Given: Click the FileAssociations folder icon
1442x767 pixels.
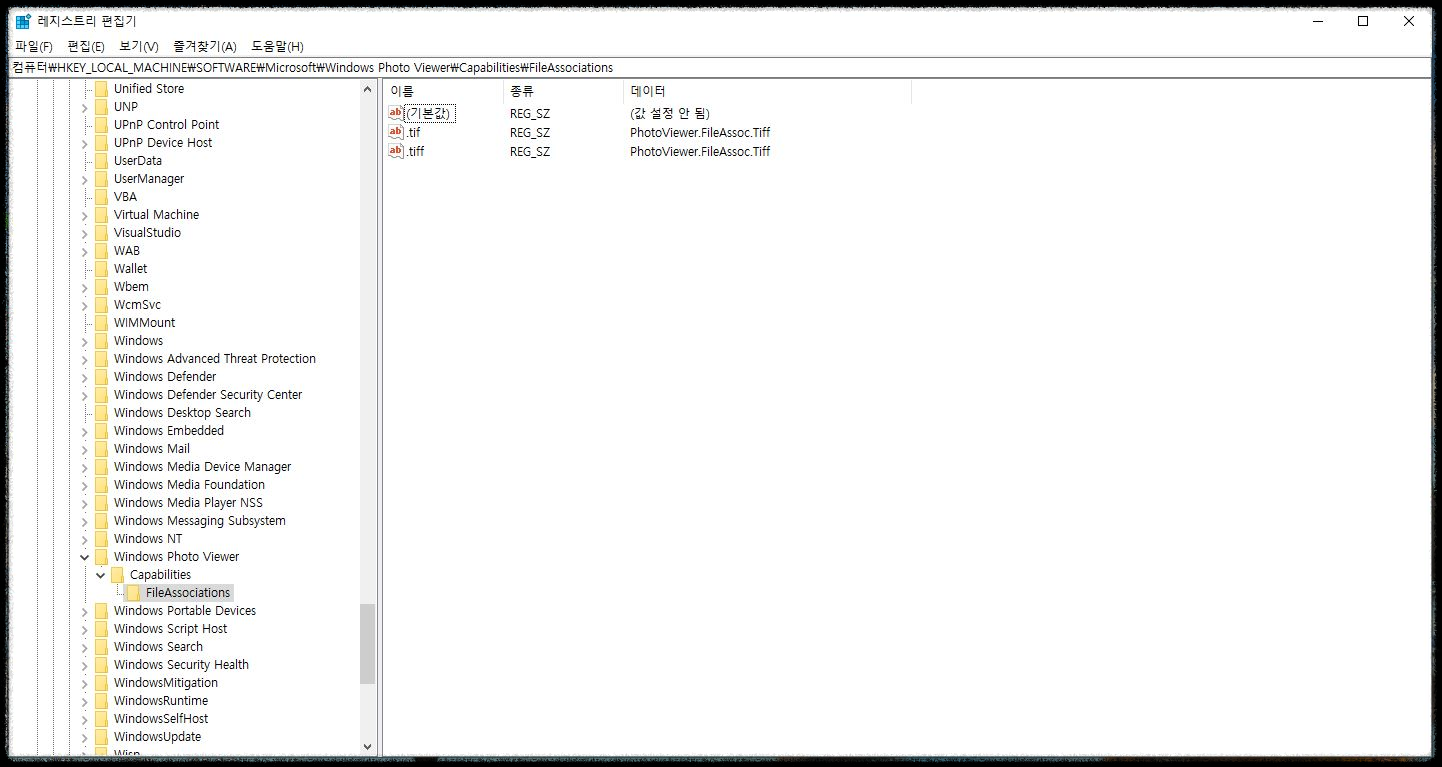Looking at the screenshot, I should 133,593.
